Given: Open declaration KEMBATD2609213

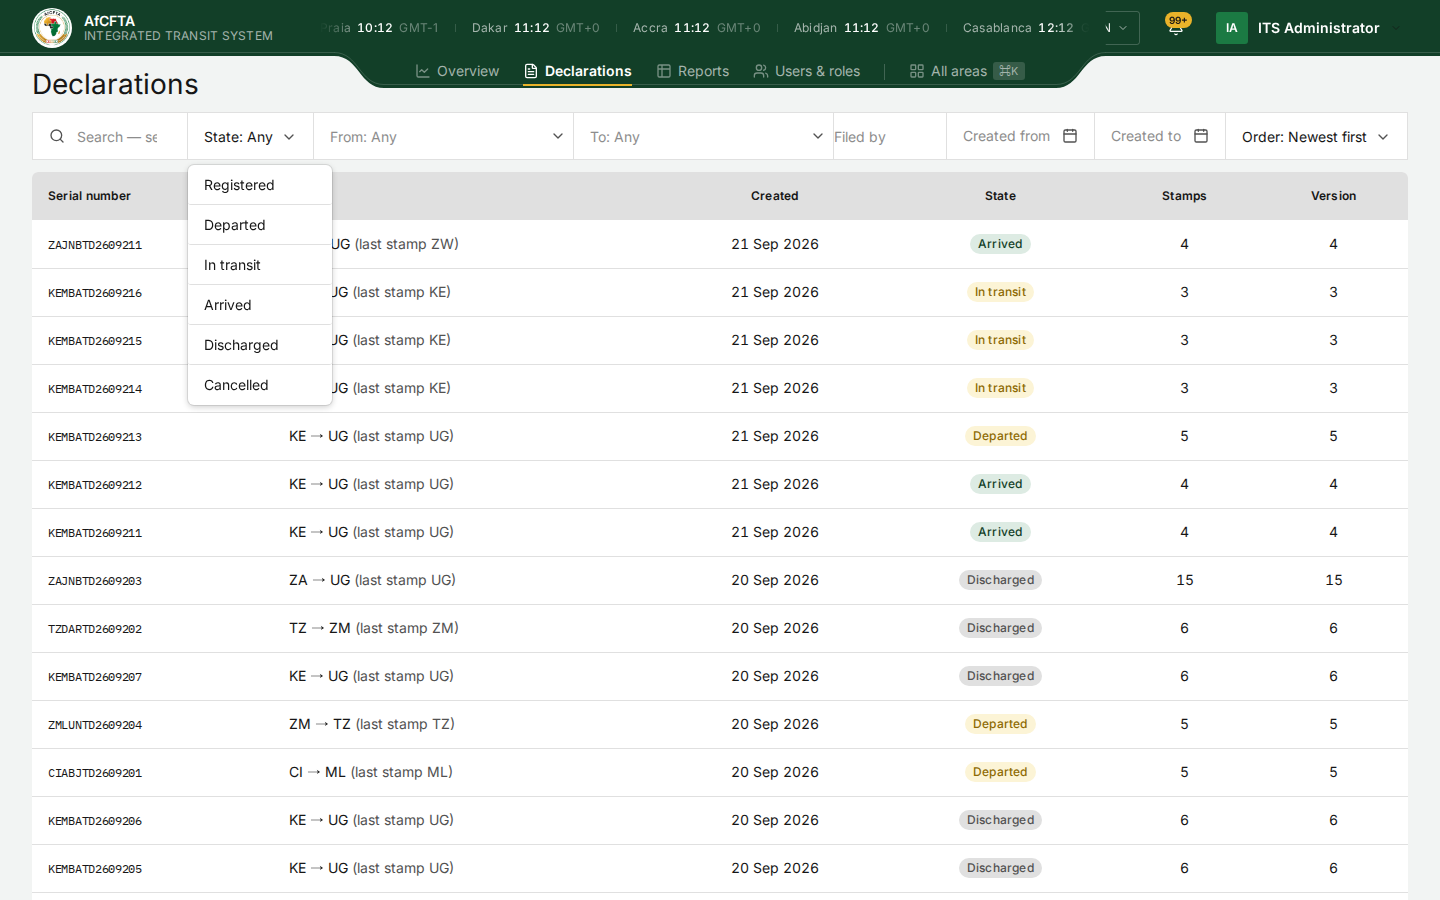Looking at the screenshot, I should (x=95, y=437).
